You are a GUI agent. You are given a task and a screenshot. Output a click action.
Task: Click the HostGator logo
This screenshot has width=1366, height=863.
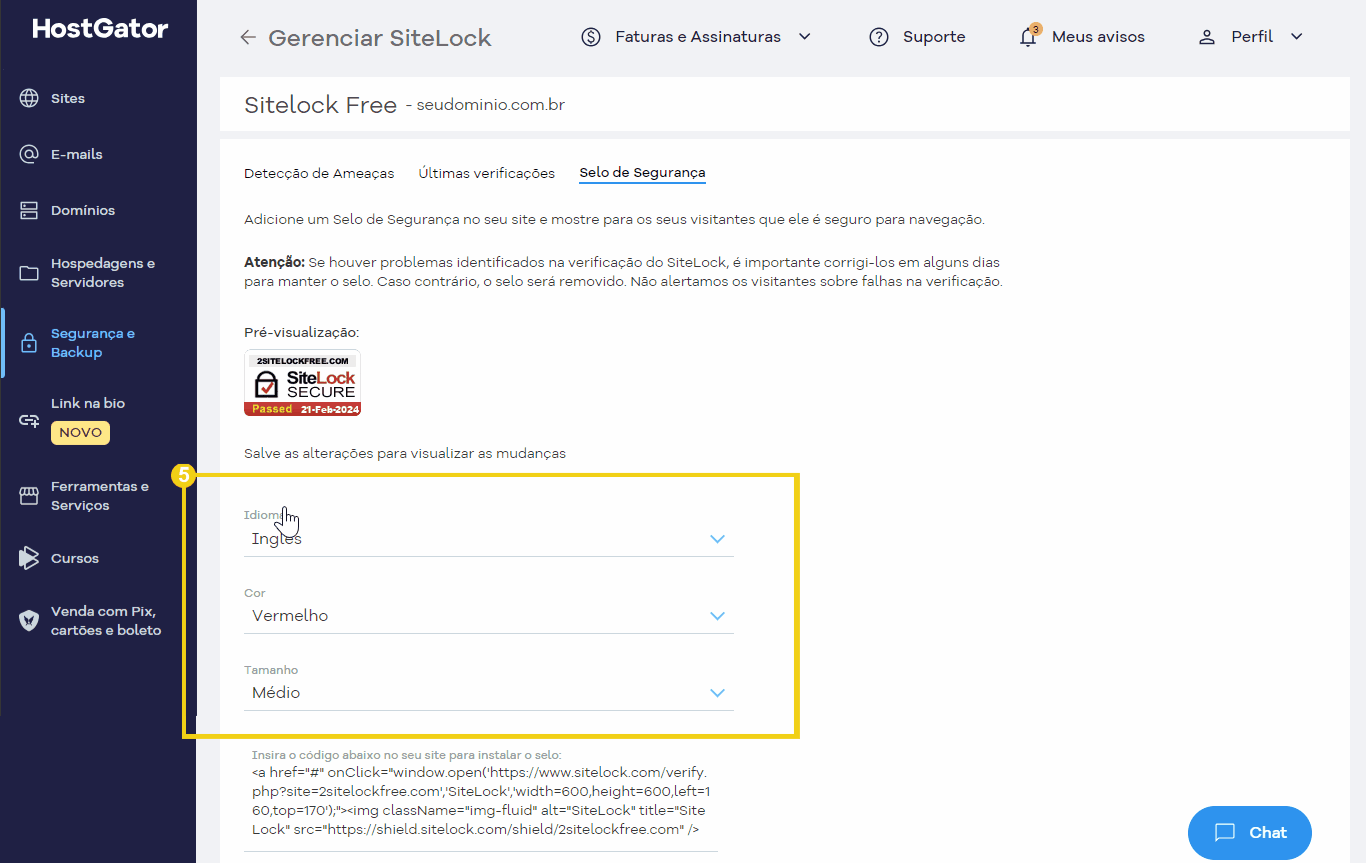(100, 28)
